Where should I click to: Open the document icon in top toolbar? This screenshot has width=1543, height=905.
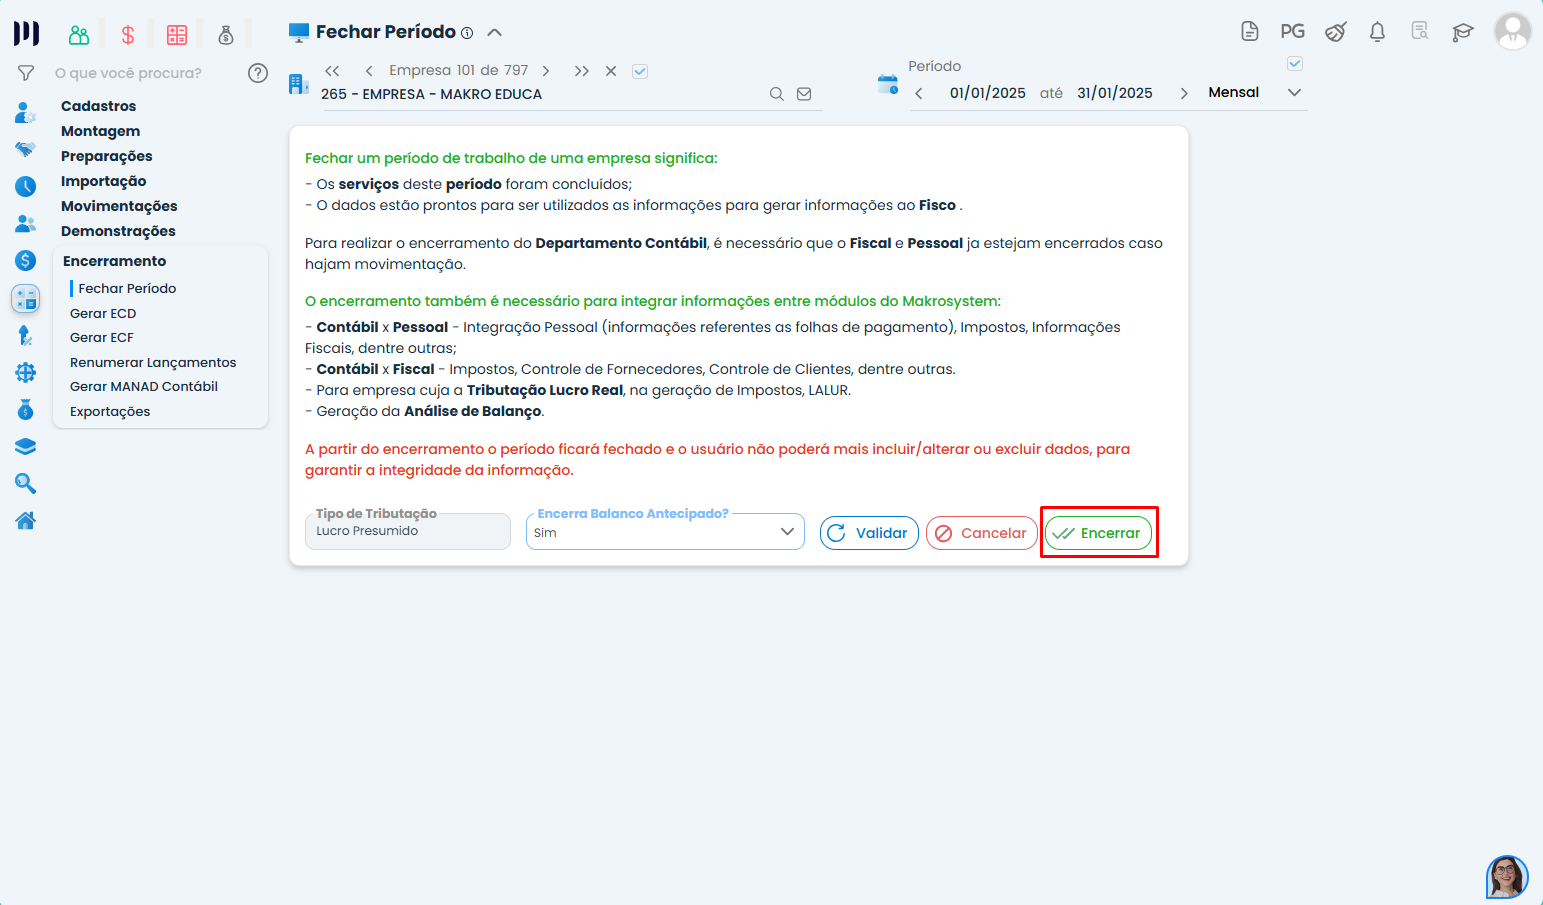click(x=1250, y=32)
